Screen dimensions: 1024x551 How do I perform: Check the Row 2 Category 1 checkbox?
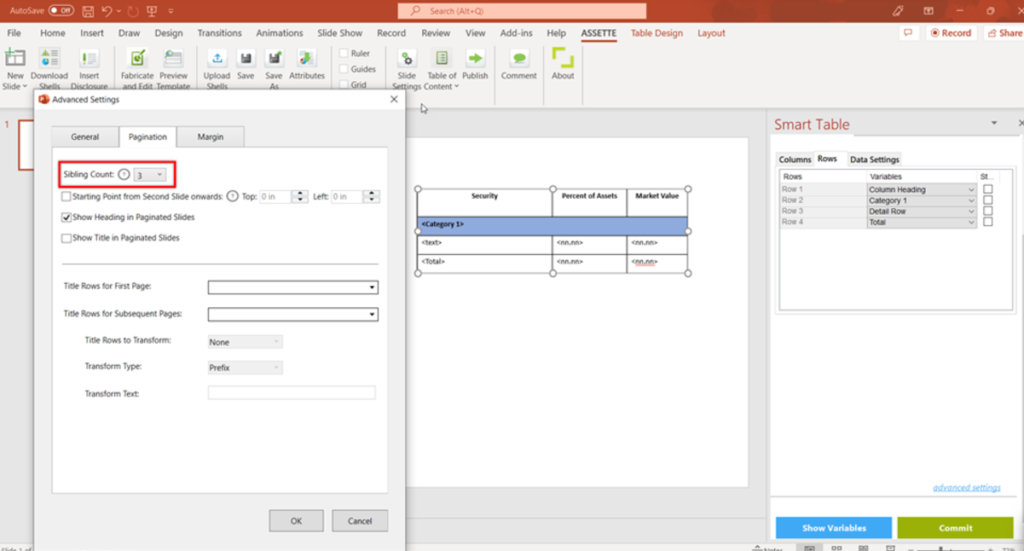[x=987, y=200]
